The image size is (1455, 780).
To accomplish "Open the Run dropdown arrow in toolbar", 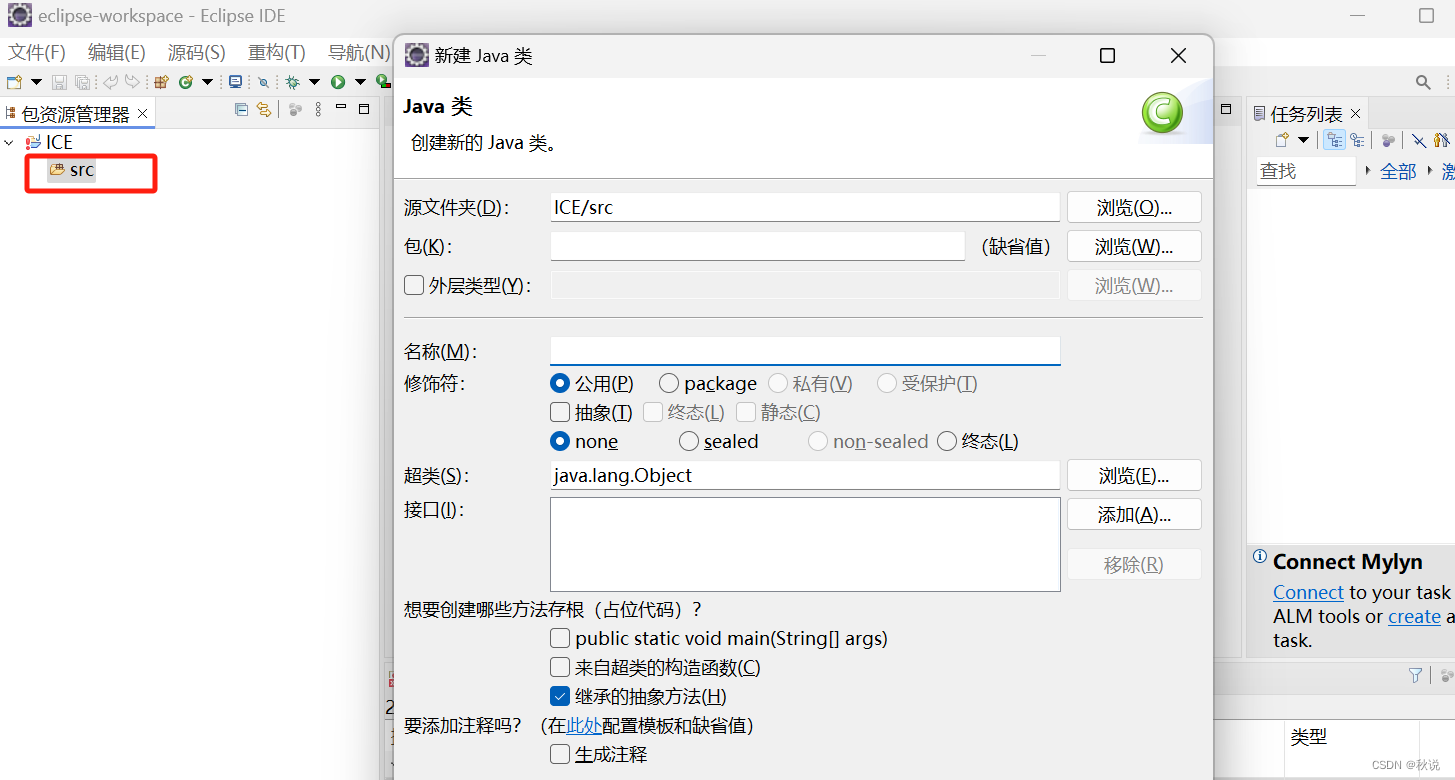I will (x=360, y=82).
